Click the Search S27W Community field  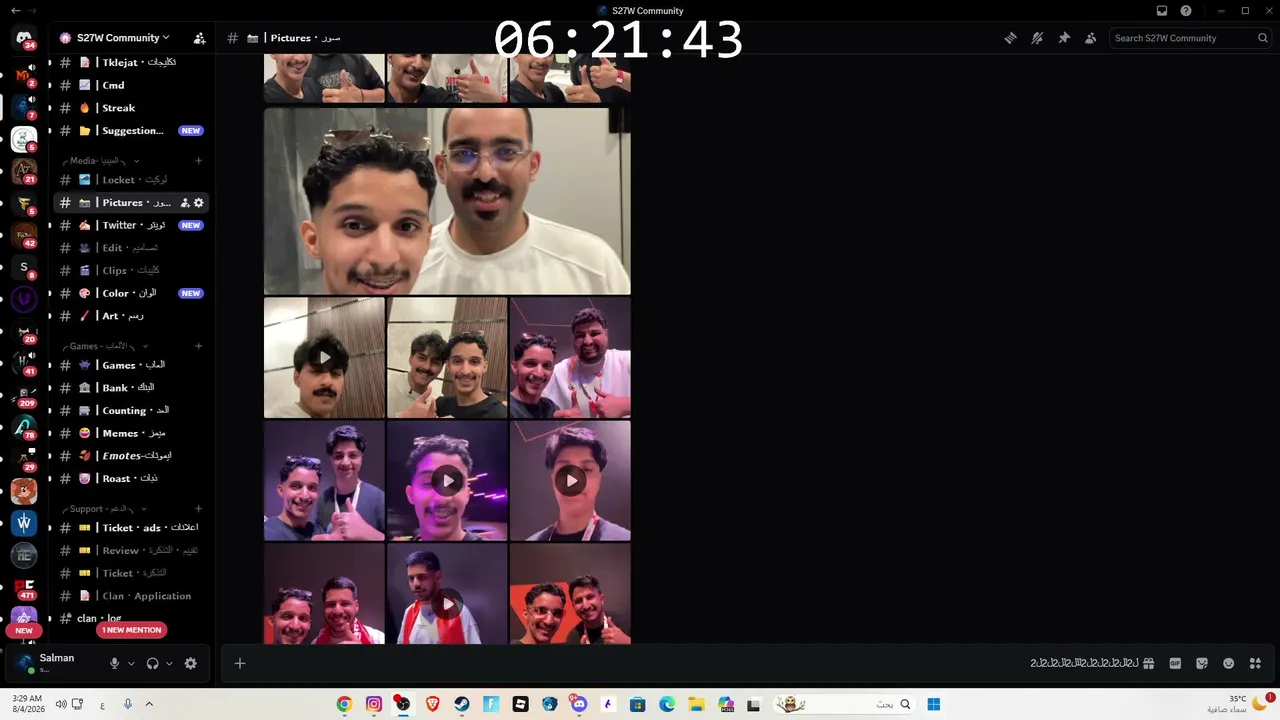pyautogui.click(x=1190, y=38)
